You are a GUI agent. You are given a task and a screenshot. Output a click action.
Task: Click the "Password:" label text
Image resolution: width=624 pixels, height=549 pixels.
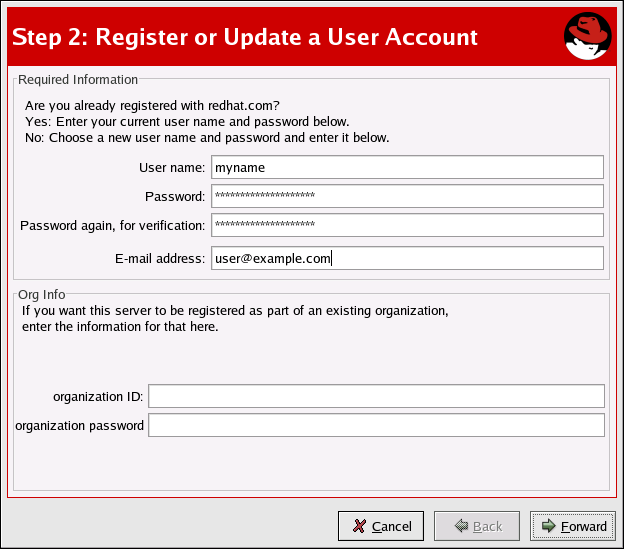pos(175,196)
